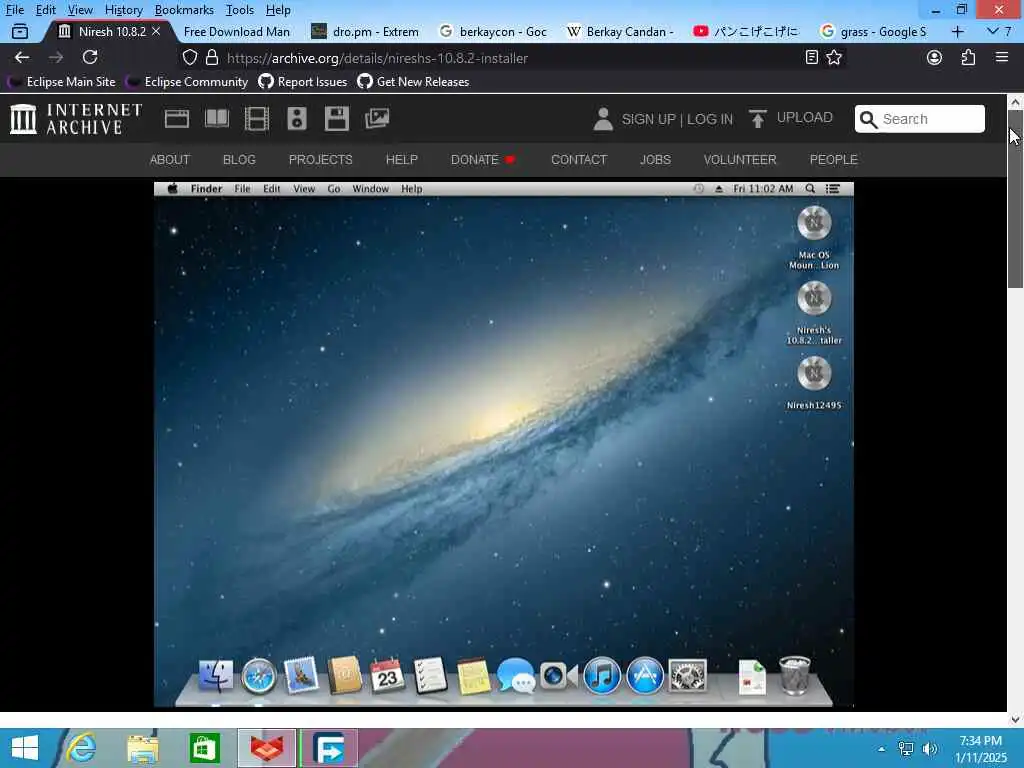Screen dimensions: 1024x768
Task: Open the CONTACT link
Action: pyautogui.click(x=579, y=159)
